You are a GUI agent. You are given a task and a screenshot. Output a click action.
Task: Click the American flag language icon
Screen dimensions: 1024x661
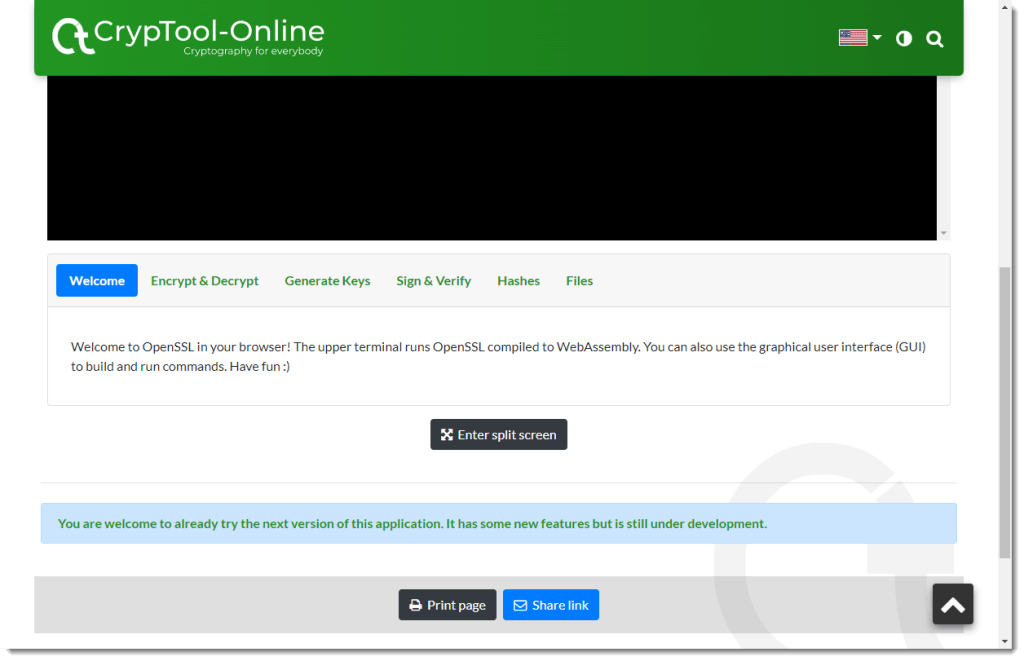(x=852, y=36)
